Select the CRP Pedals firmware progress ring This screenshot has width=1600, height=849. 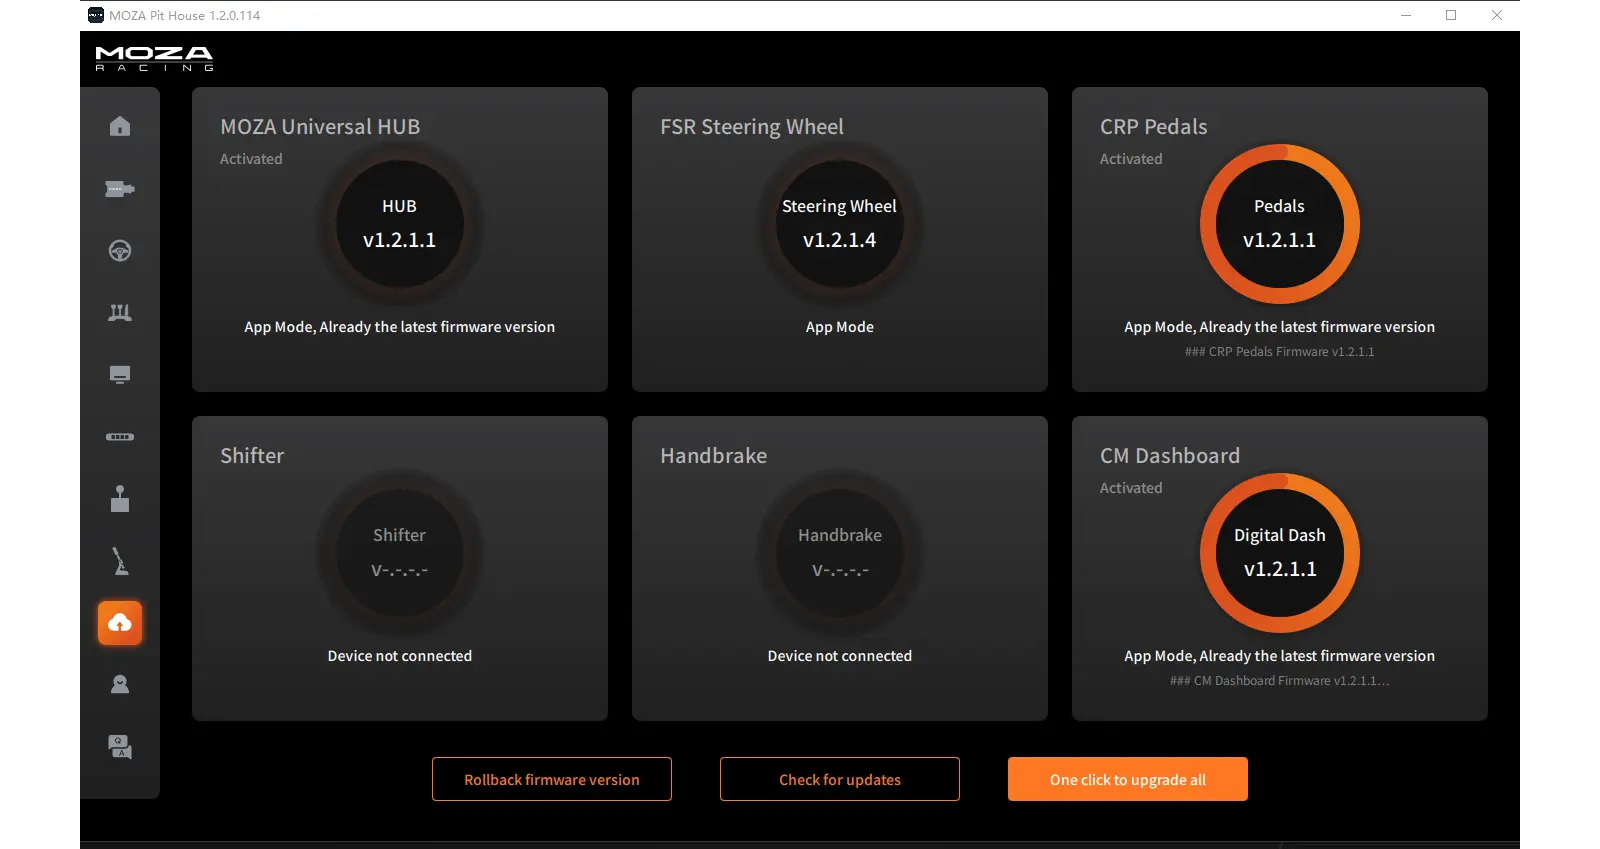point(1279,224)
